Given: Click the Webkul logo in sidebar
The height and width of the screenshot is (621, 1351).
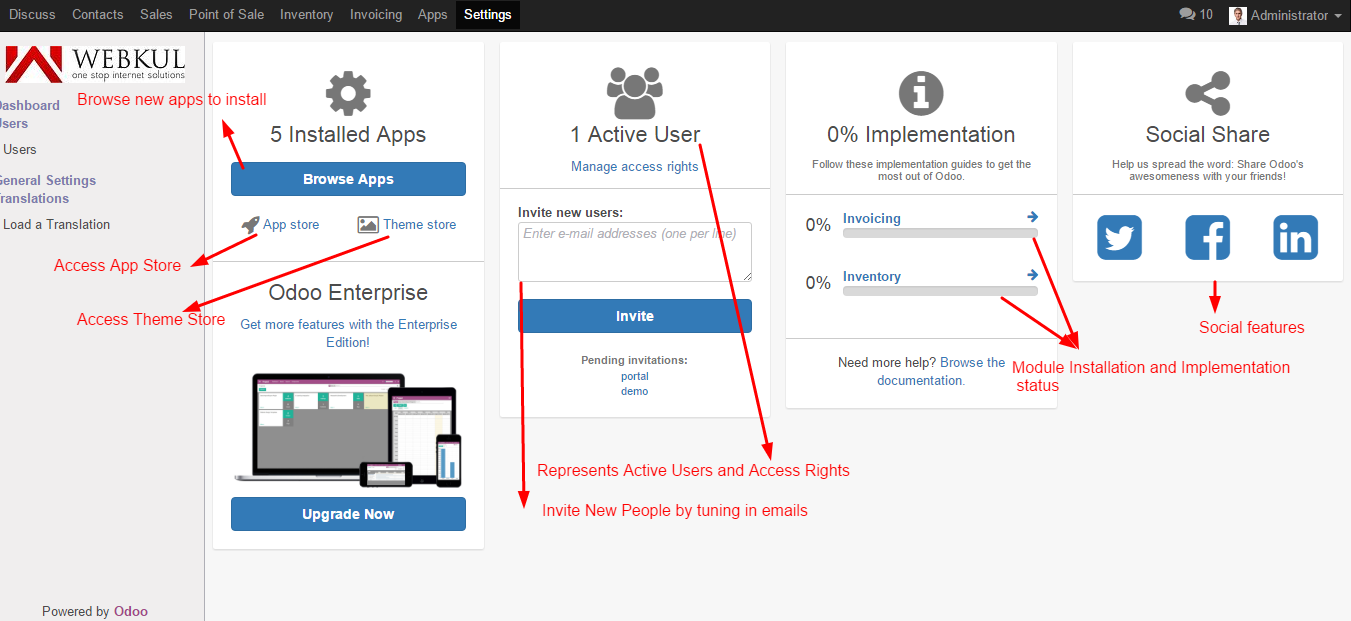Looking at the screenshot, I should (95, 64).
